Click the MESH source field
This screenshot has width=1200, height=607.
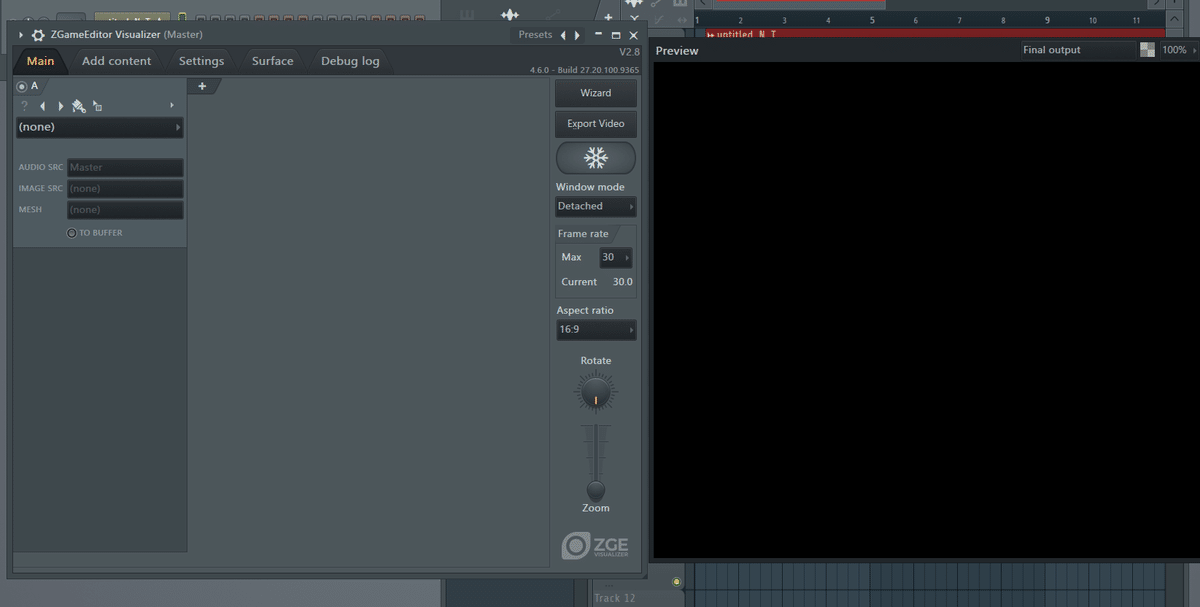pos(125,209)
